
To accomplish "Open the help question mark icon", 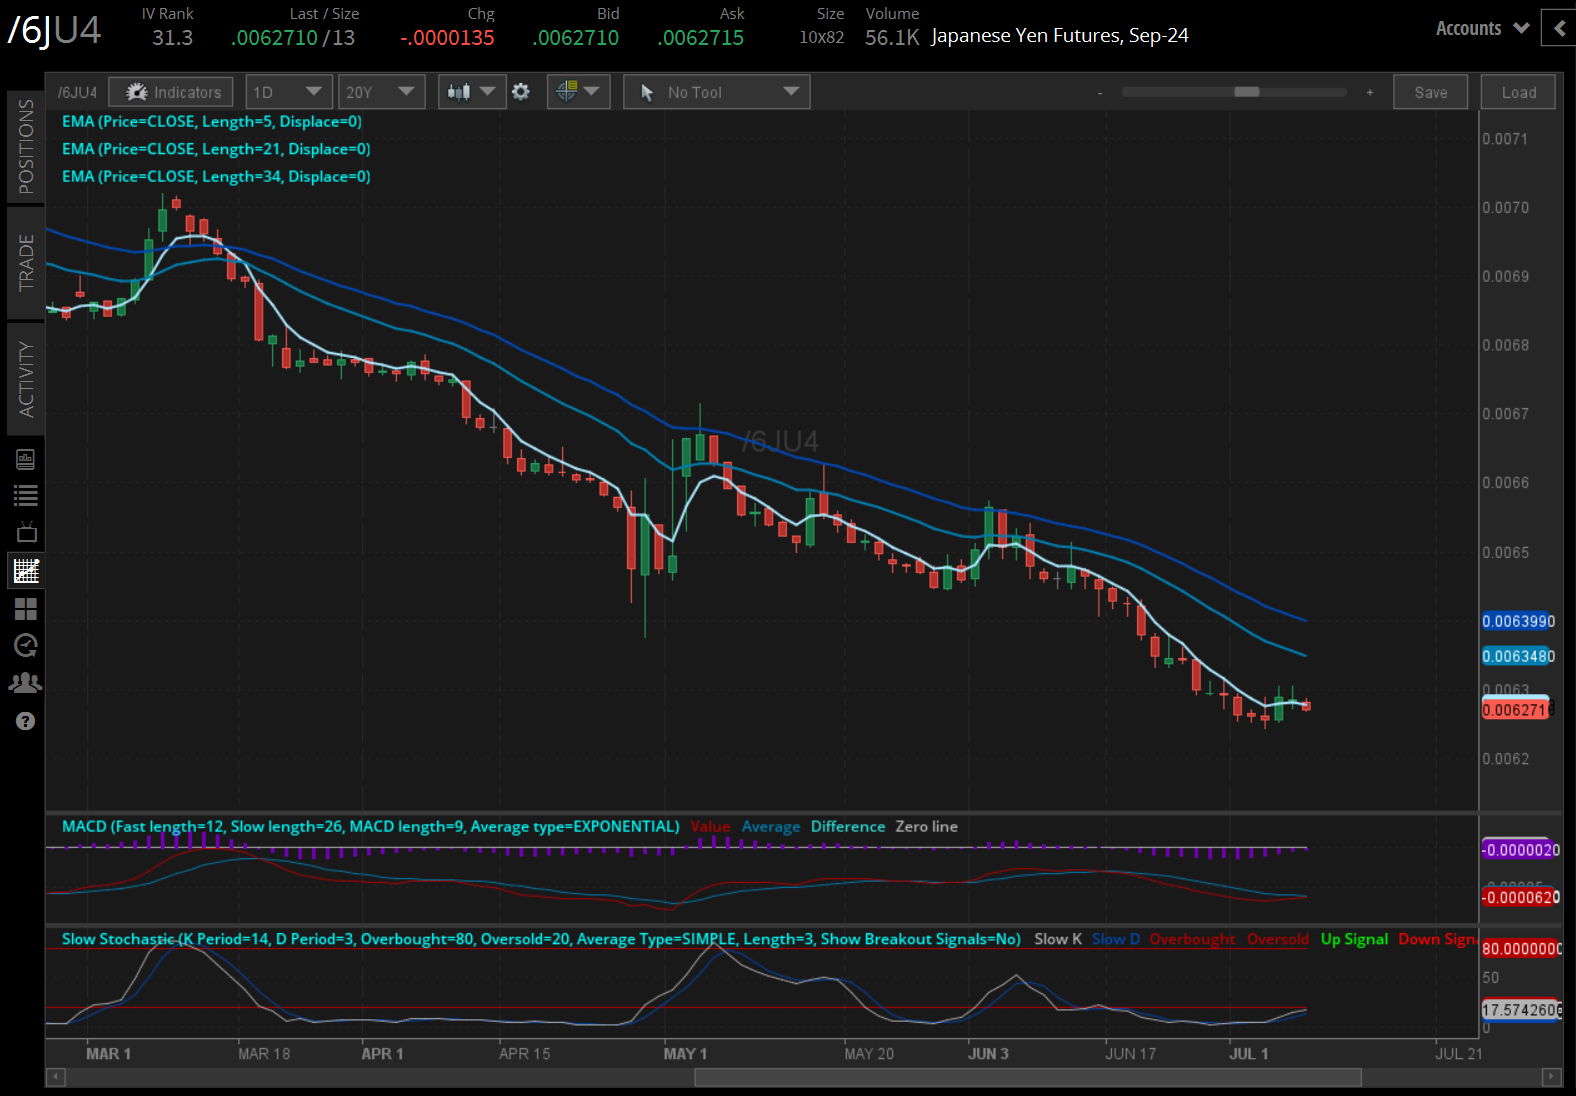I will point(26,721).
